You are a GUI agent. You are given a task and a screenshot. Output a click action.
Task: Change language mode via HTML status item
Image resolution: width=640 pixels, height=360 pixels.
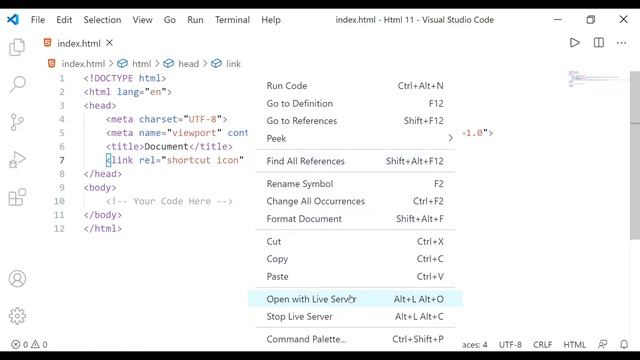tap(574, 344)
